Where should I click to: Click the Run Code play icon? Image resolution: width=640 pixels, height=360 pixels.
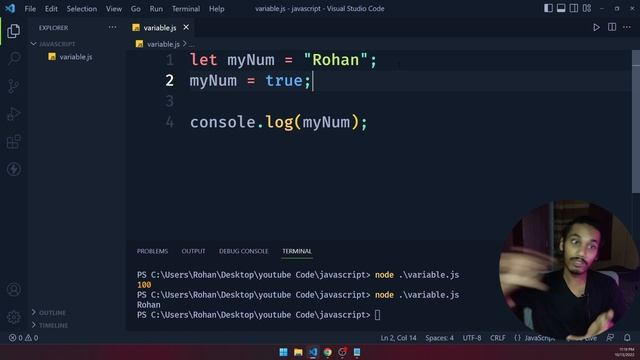pyautogui.click(x=596, y=27)
